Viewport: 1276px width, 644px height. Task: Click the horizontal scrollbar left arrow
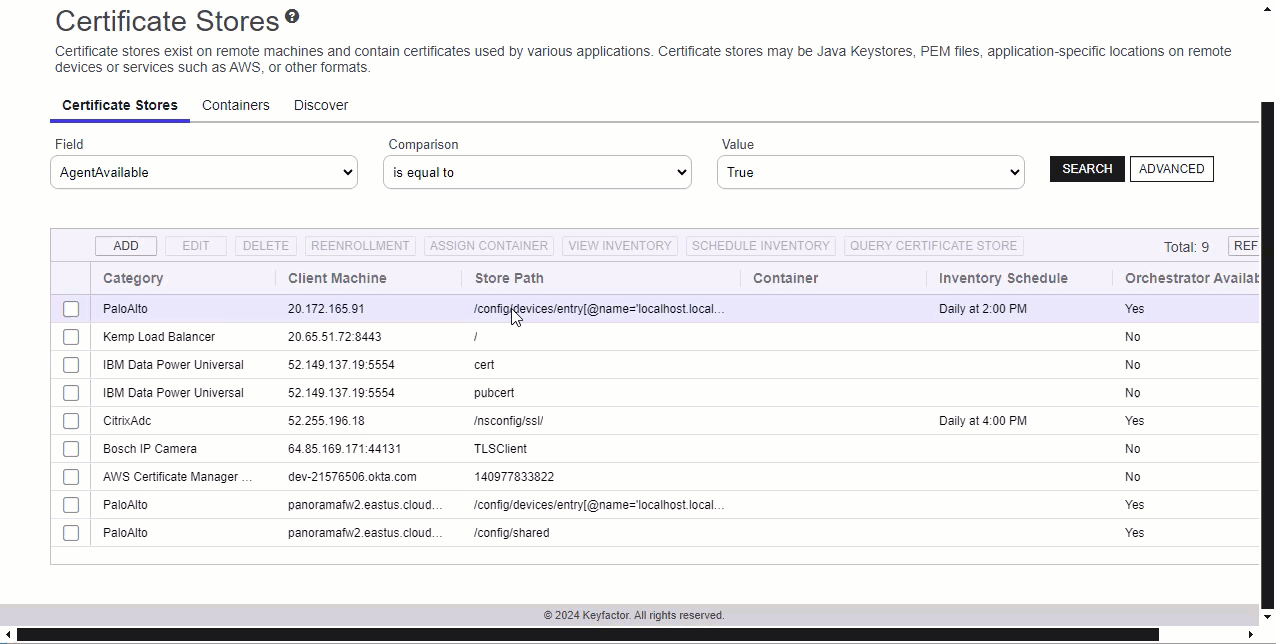tap(8, 634)
